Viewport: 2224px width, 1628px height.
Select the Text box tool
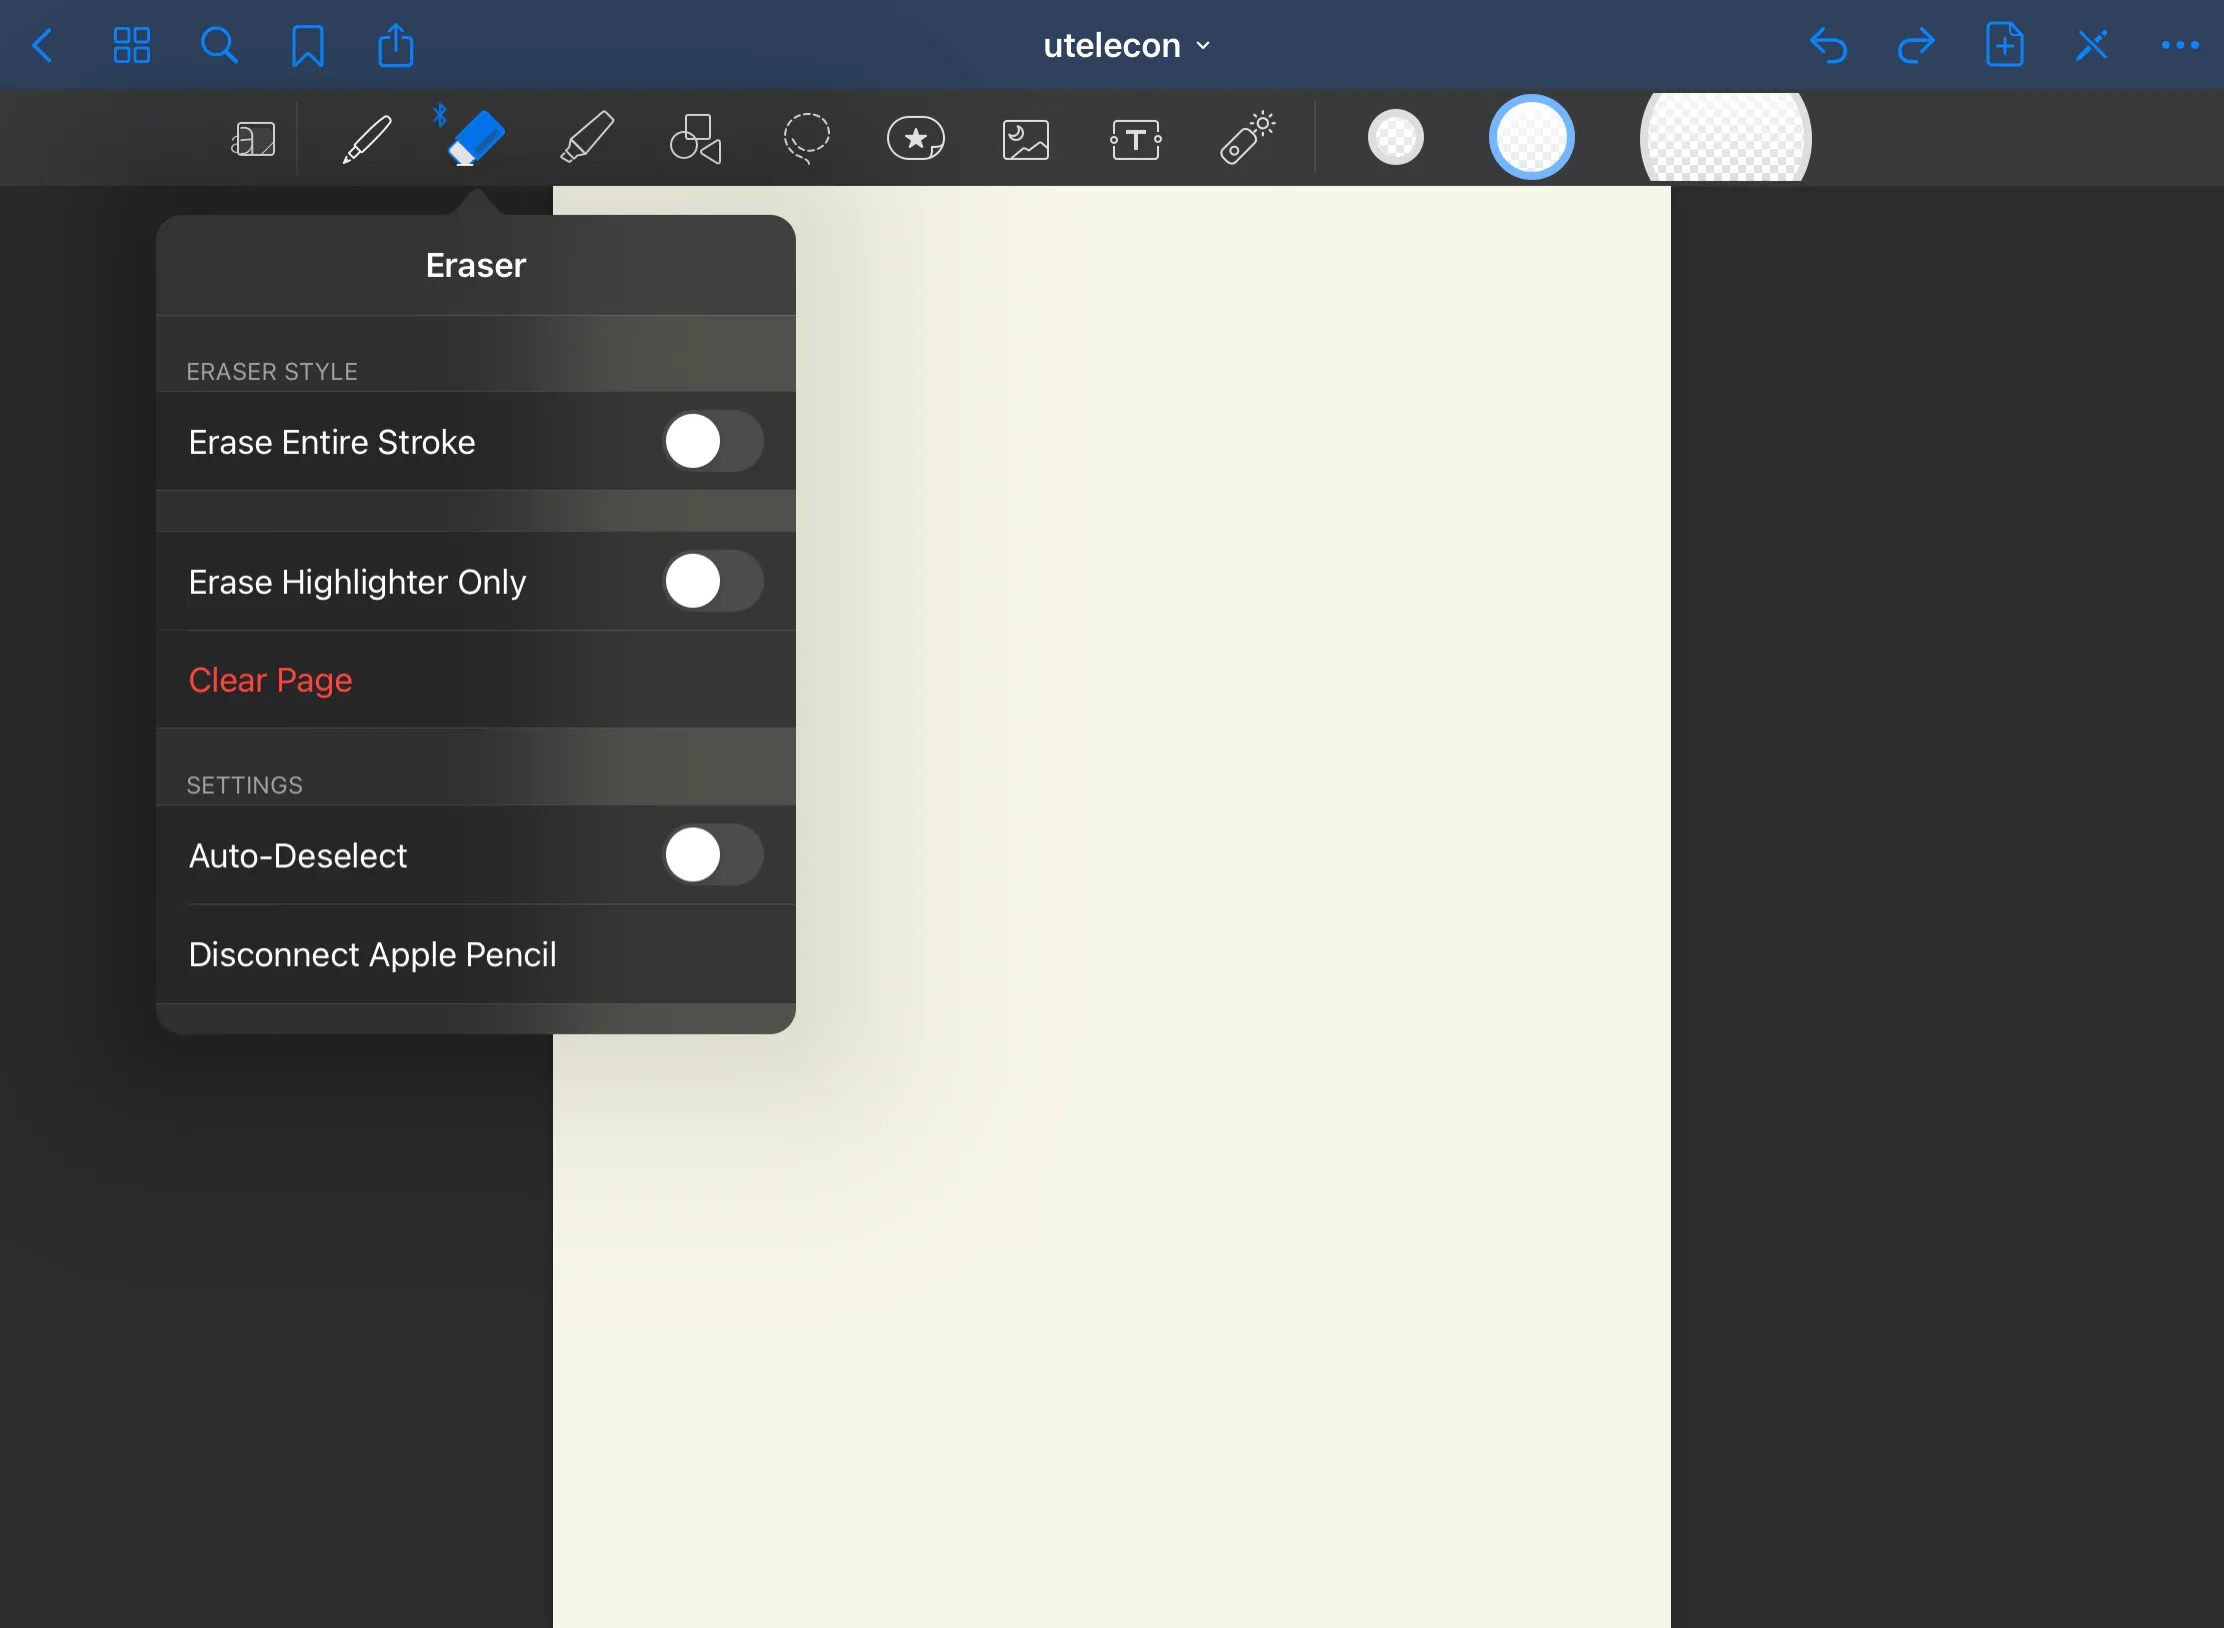pos(1135,139)
